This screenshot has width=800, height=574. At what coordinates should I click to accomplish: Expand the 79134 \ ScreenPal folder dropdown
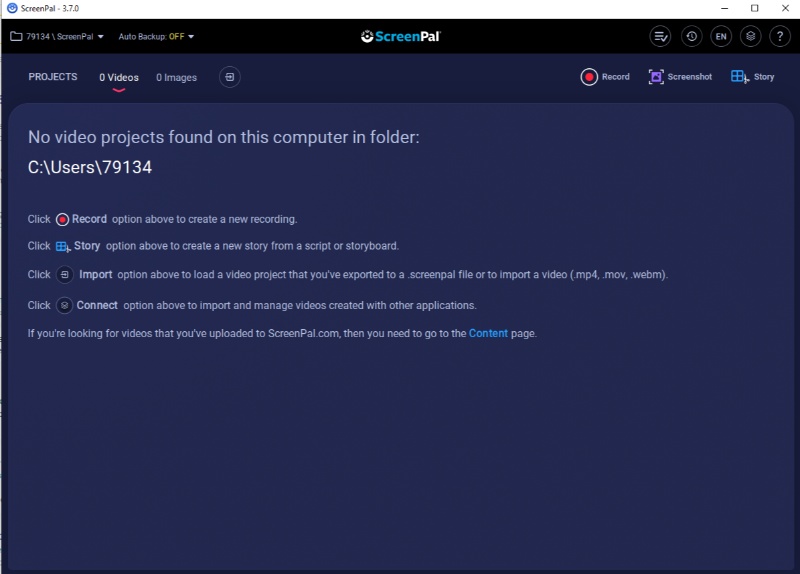pos(57,37)
